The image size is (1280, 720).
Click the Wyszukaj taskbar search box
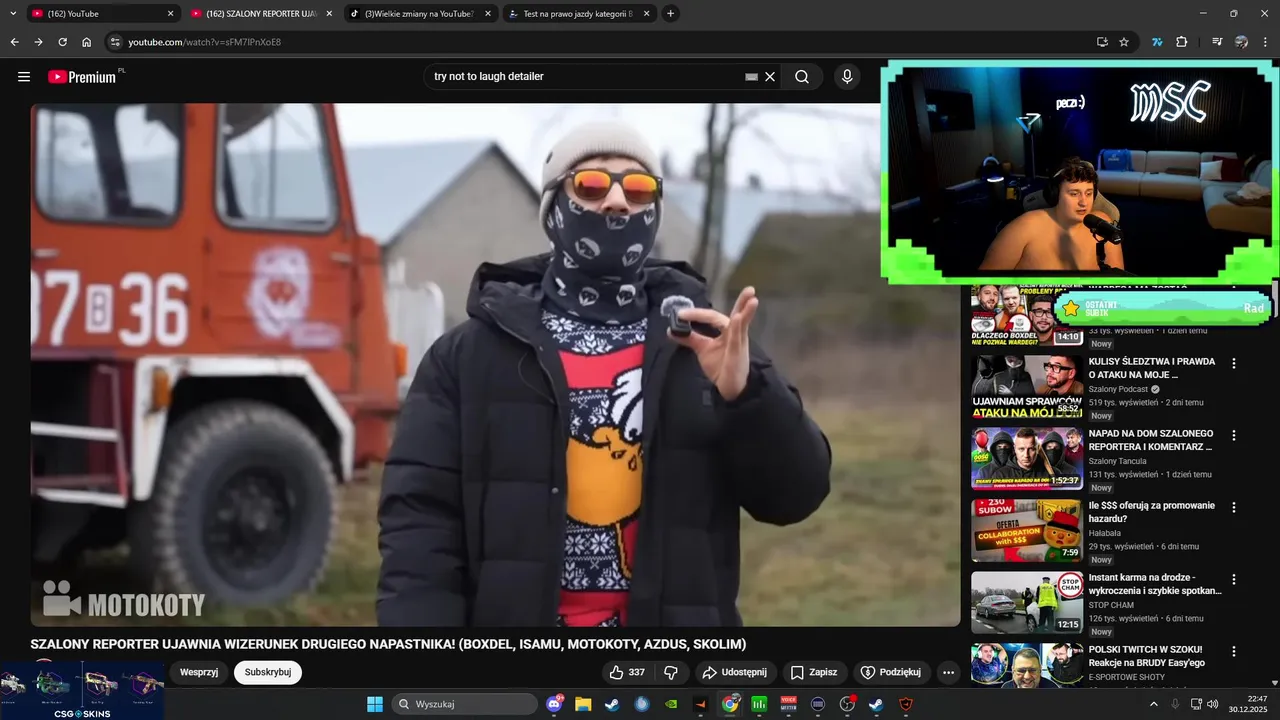[x=464, y=704]
